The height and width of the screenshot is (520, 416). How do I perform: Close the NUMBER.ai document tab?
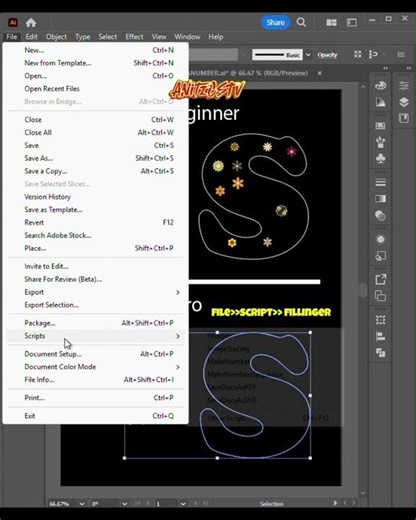pos(319,73)
